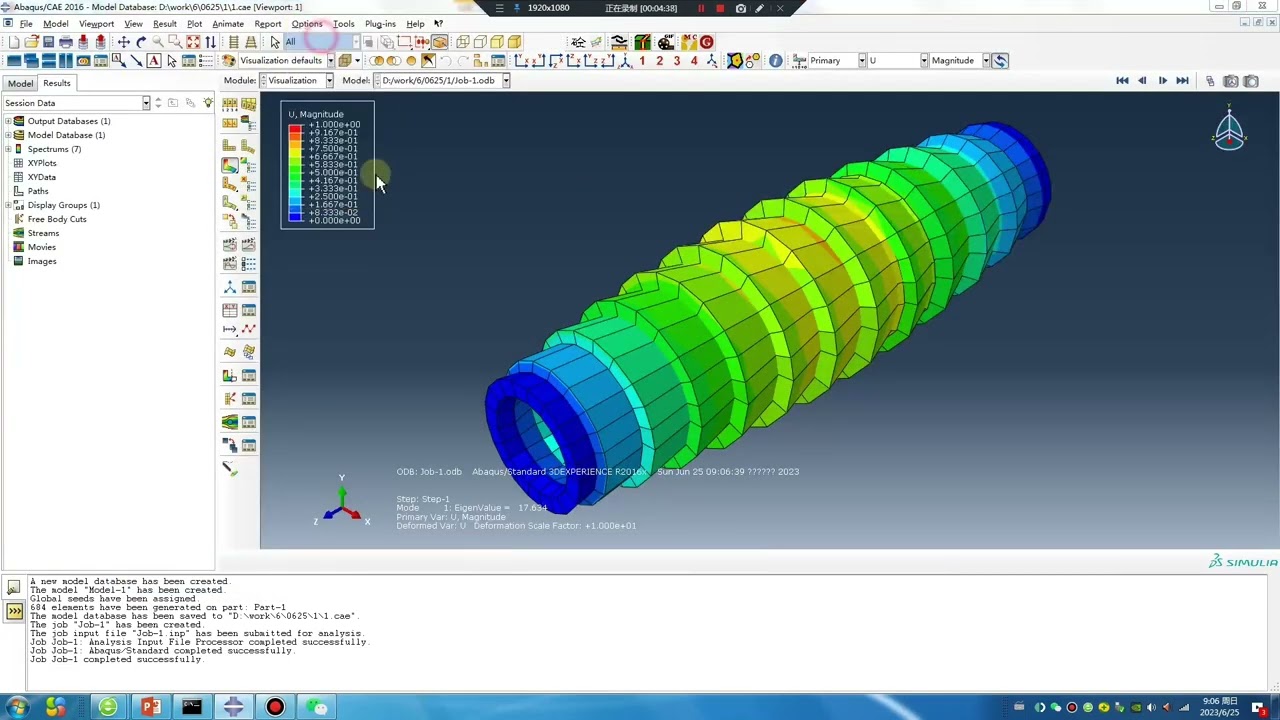The height and width of the screenshot is (720, 1280).
Task: Click the Create Coordinate System icon
Action: point(230,287)
